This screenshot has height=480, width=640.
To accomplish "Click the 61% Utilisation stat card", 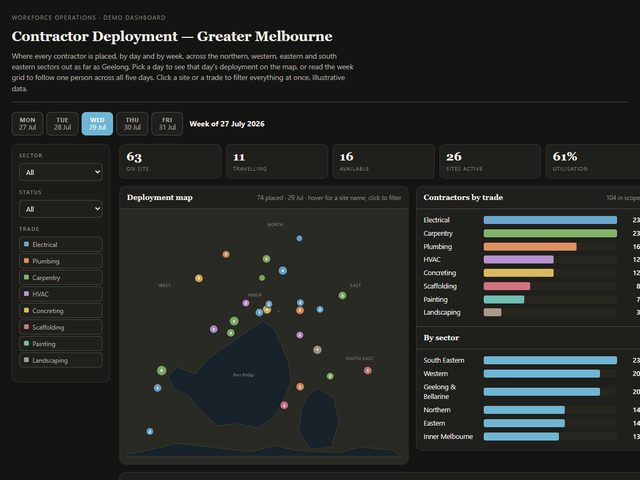I will [593, 161].
